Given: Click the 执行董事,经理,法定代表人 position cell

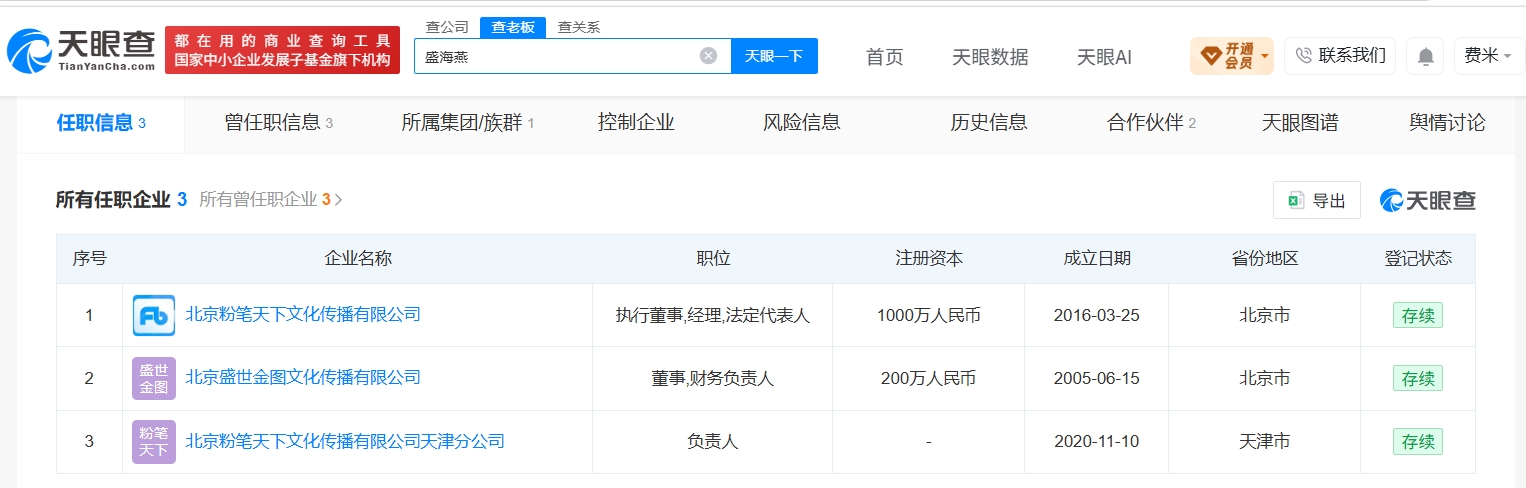Looking at the screenshot, I should pos(713,315).
